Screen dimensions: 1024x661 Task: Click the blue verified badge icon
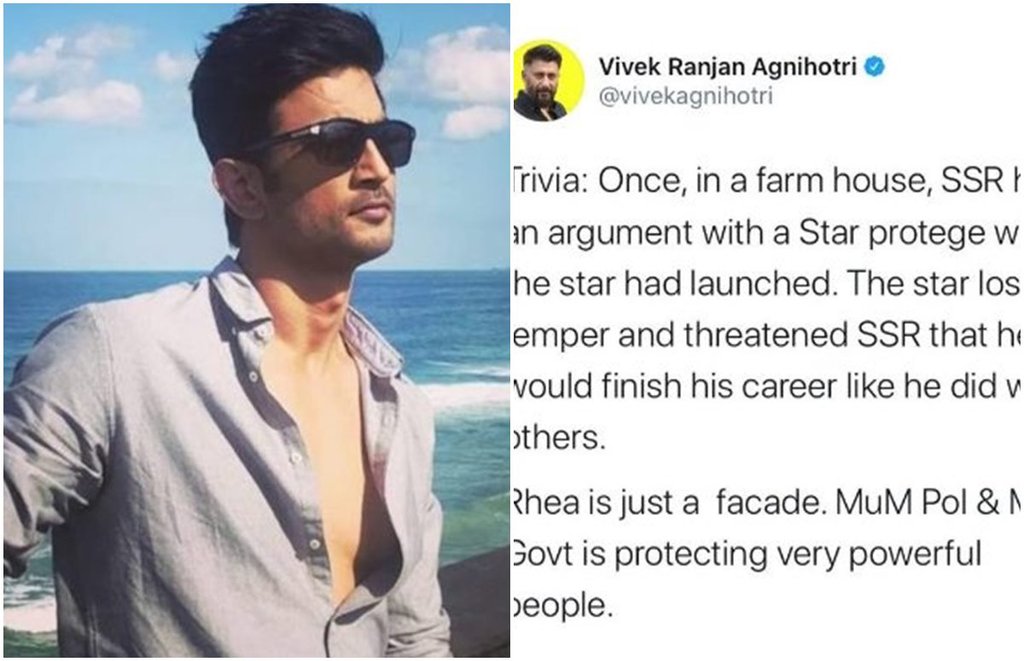(x=874, y=67)
